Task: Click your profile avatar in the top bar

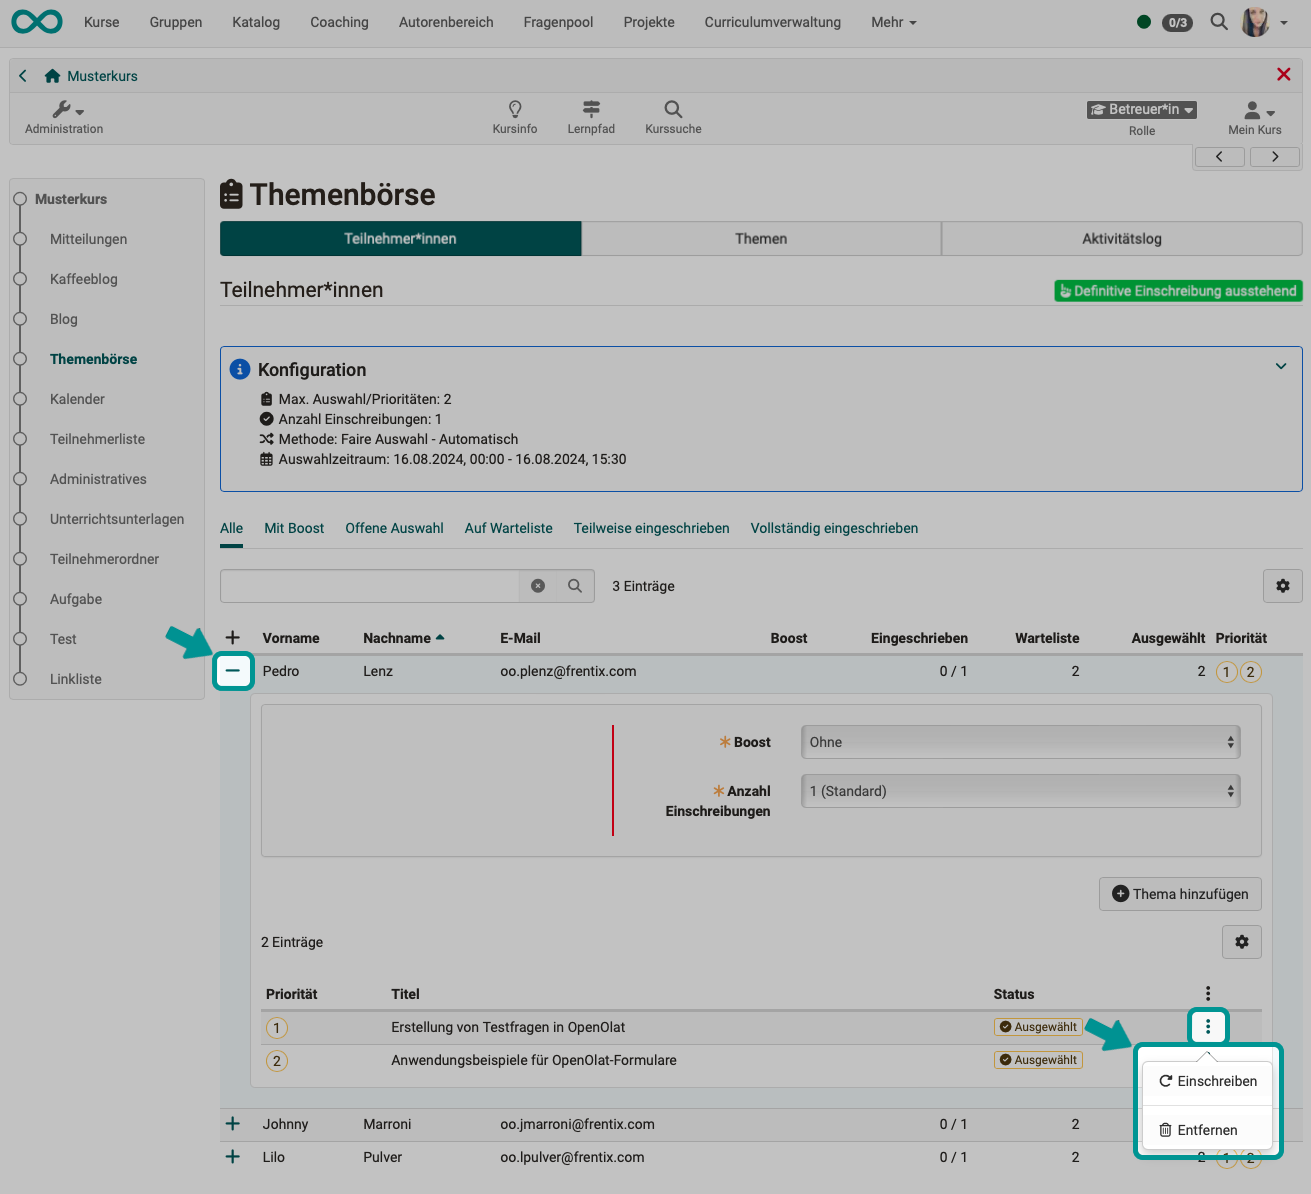Action: 1254,21
